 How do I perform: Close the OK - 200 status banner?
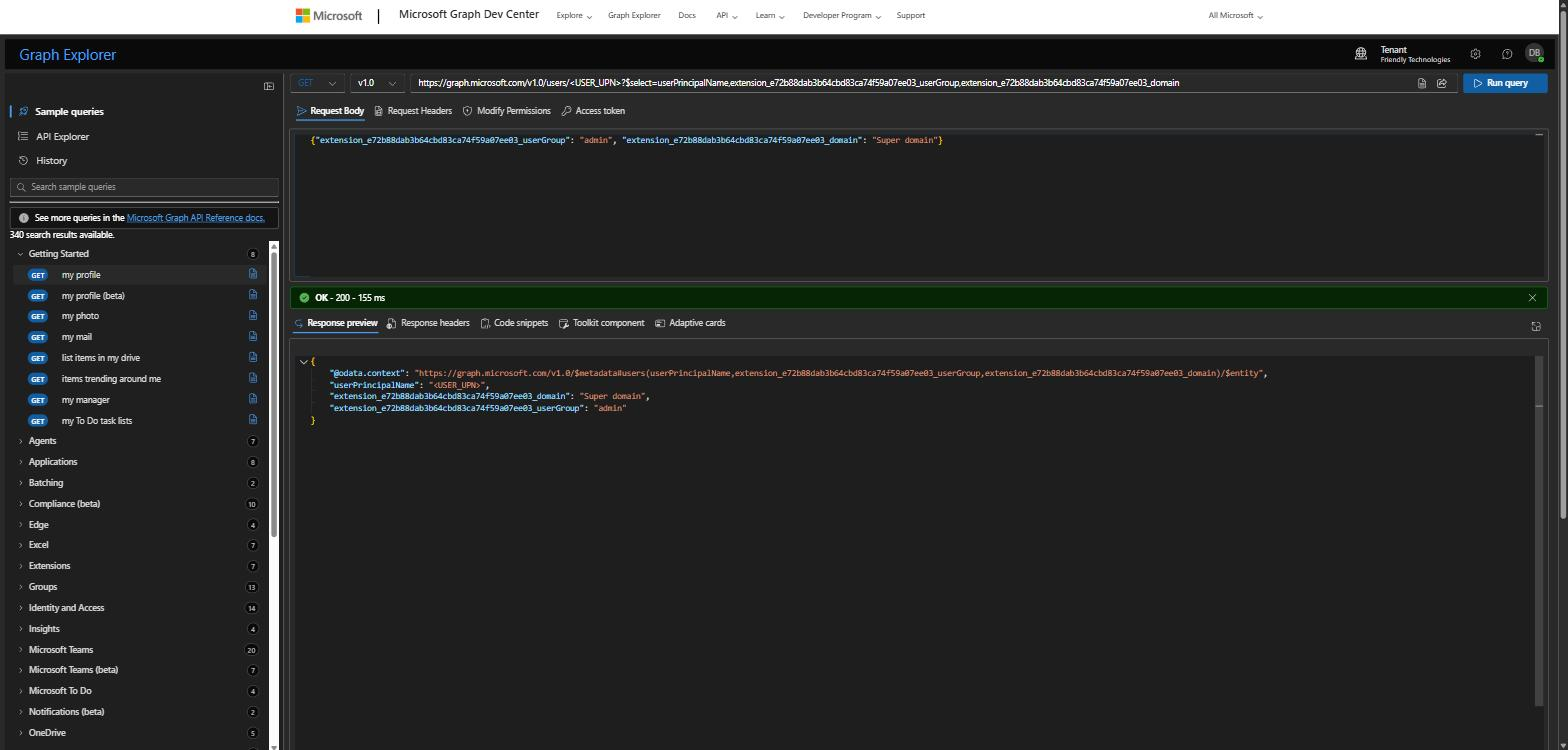point(1532,297)
